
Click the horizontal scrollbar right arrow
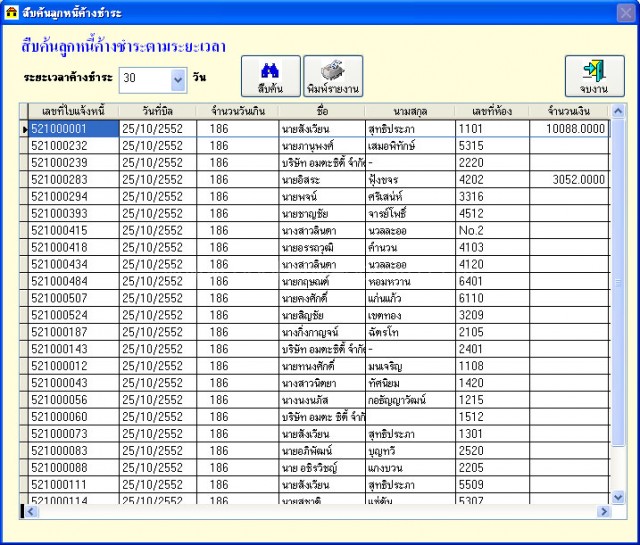pos(604,512)
